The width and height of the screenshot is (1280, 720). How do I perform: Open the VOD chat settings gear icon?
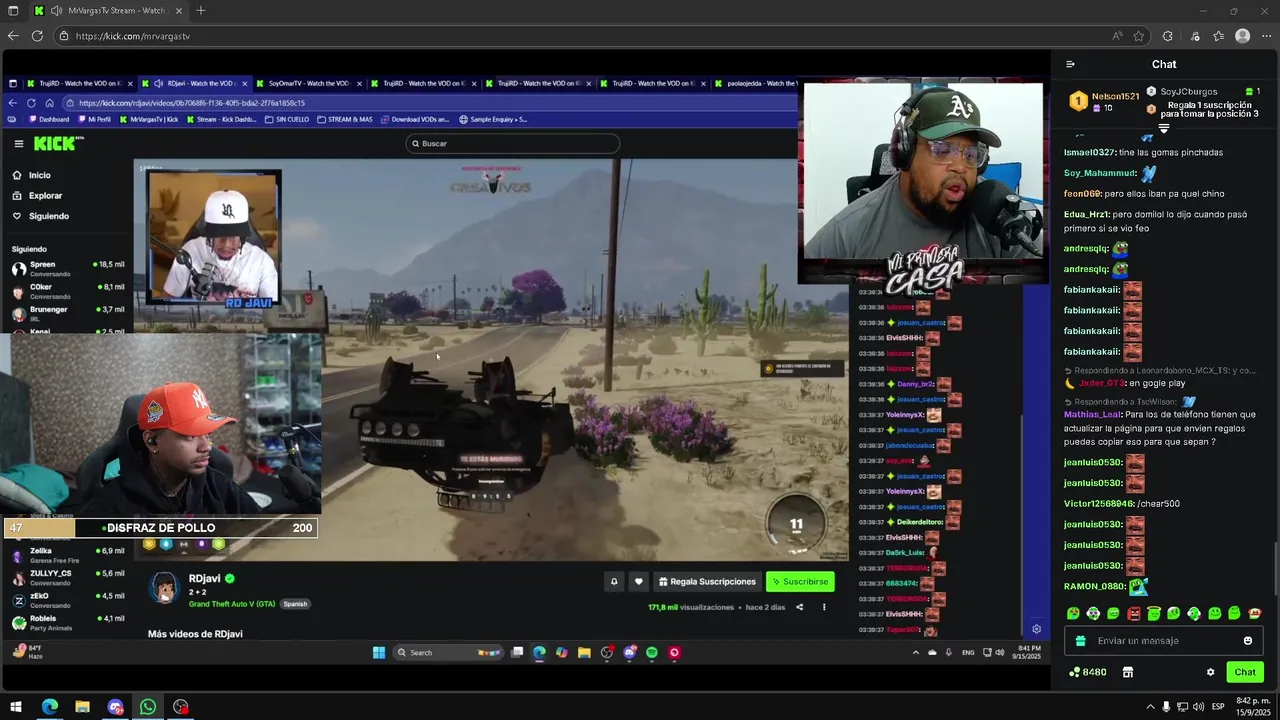1036,629
